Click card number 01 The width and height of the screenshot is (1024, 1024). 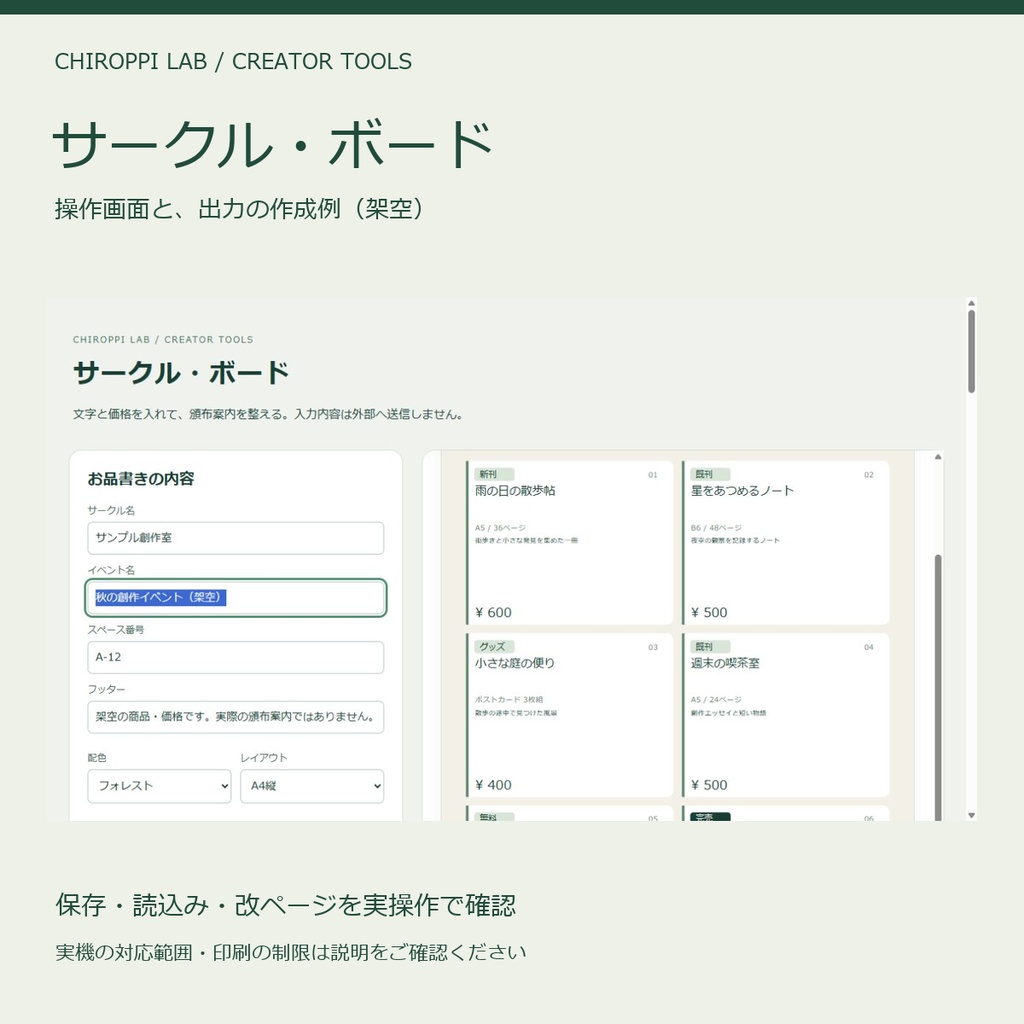coord(653,475)
